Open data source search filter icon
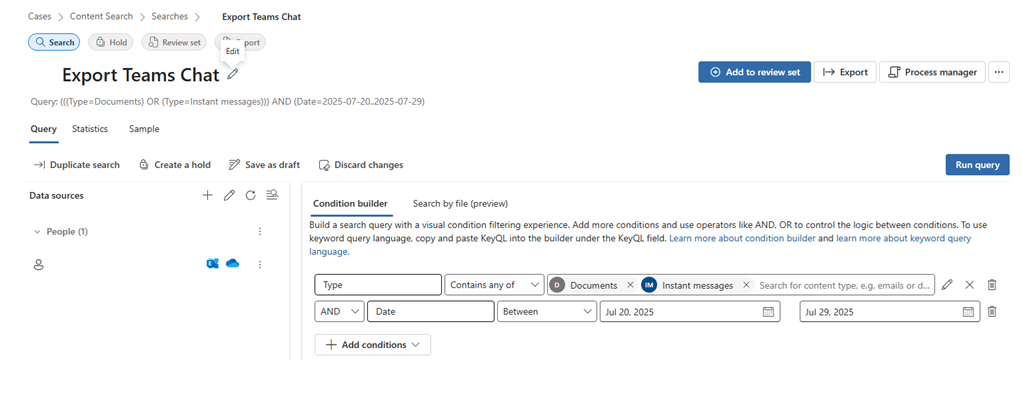This screenshot has width=1021, height=417. pyautogui.click(x=272, y=195)
